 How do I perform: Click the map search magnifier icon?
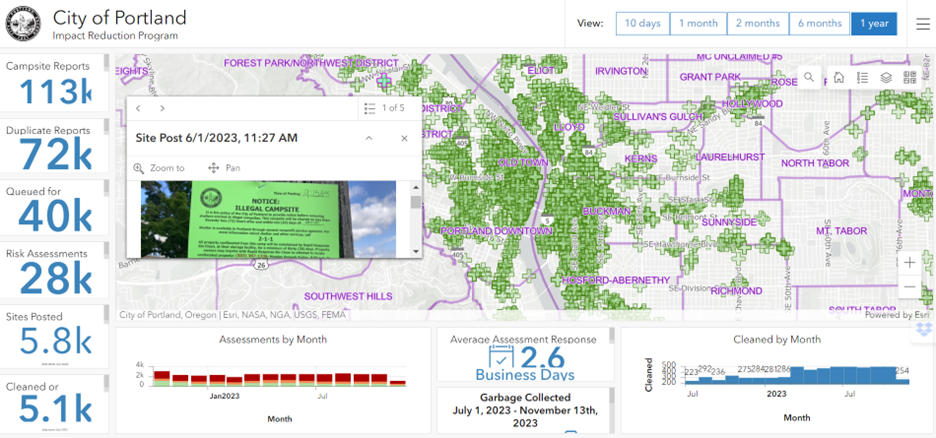[809, 77]
